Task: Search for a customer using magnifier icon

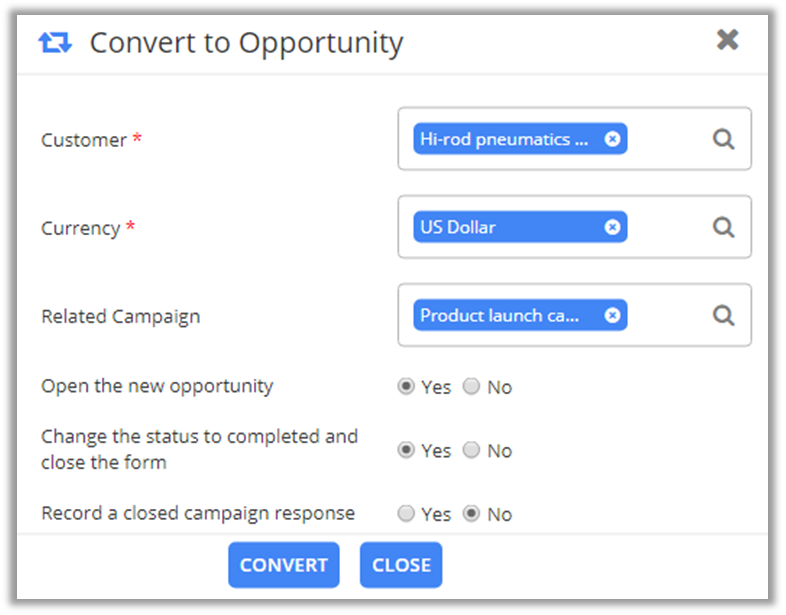Action: point(724,139)
